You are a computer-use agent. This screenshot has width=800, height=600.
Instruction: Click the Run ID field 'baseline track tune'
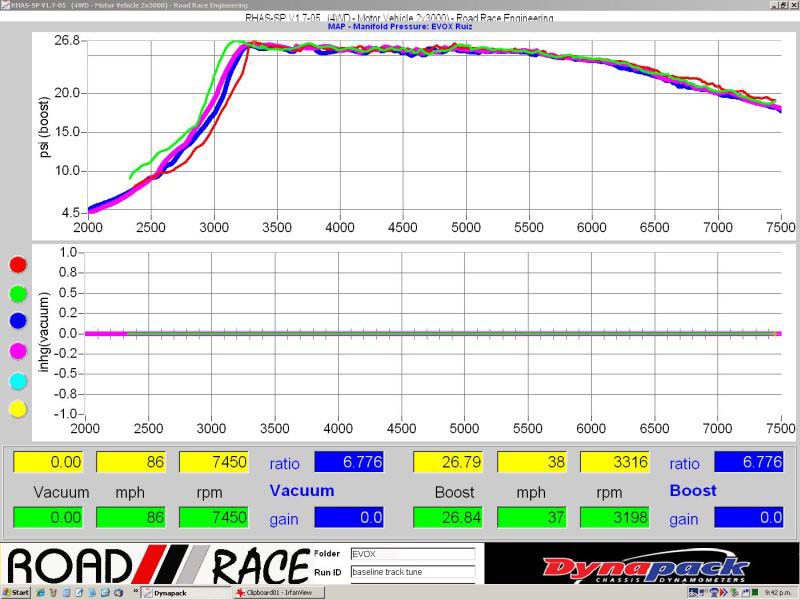coord(413,572)
